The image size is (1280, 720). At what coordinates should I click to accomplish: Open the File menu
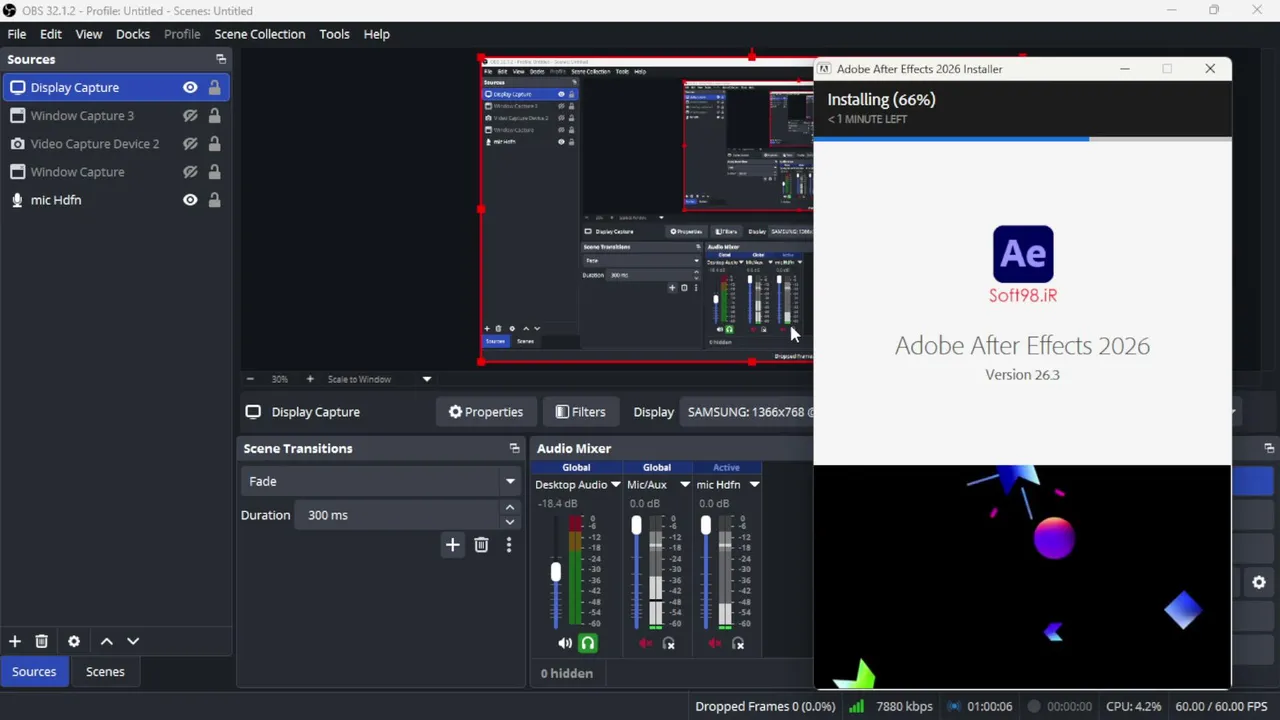coord(17,34)
